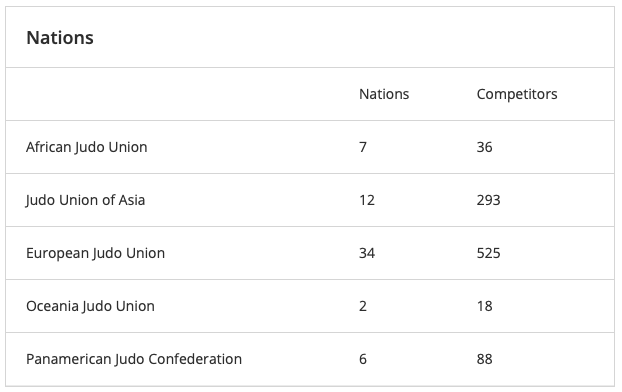Click the European Judo Union label
This screenshot has height=392, width=622.
95,253
